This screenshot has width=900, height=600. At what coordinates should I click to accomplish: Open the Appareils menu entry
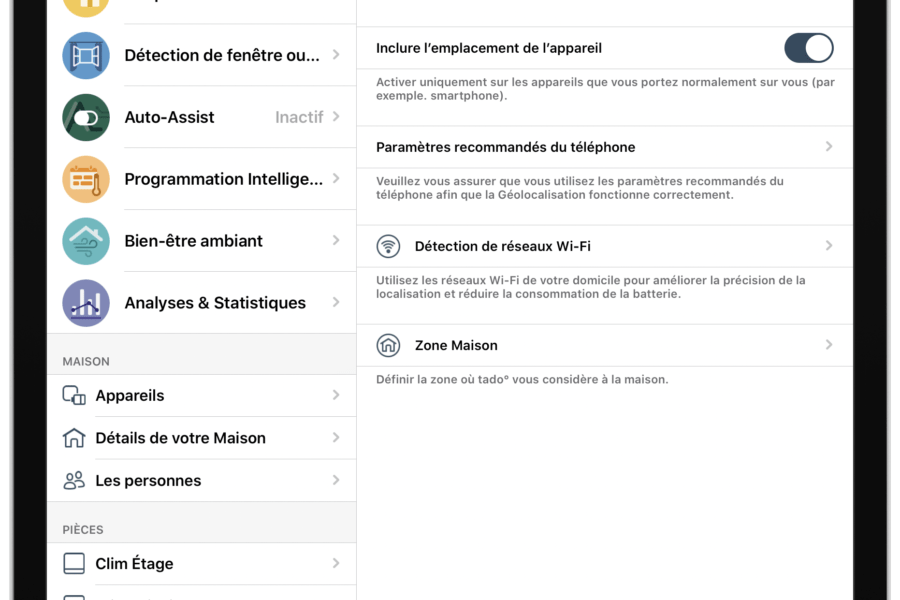point(202,396)
